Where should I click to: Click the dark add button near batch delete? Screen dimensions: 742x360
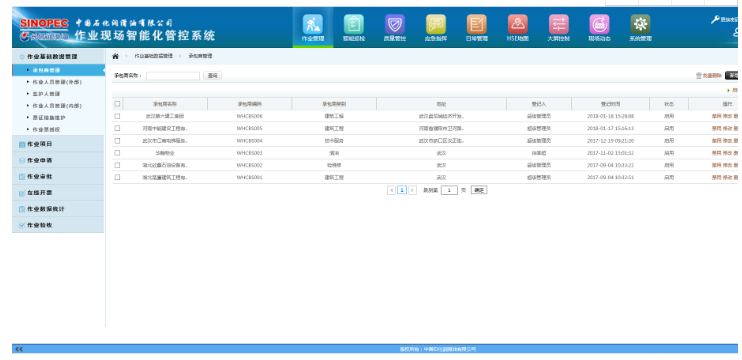coord(732,76)
